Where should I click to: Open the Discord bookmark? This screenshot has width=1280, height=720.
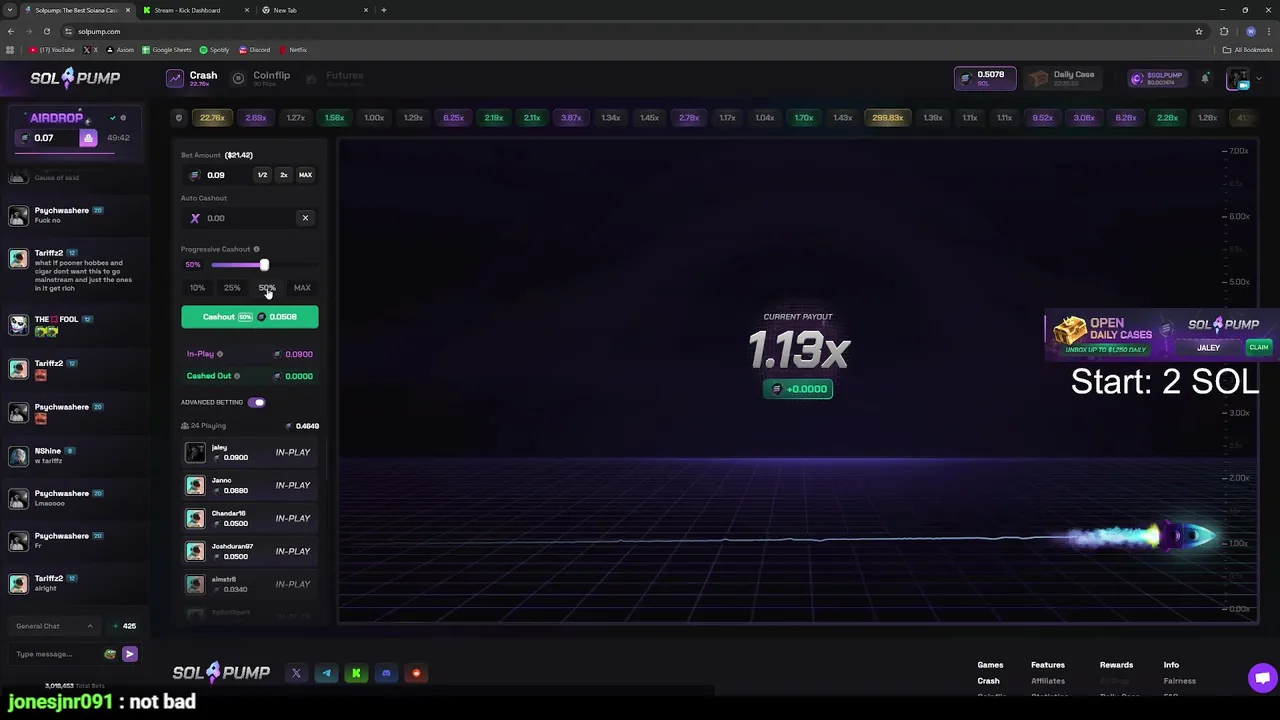point(255,50)
